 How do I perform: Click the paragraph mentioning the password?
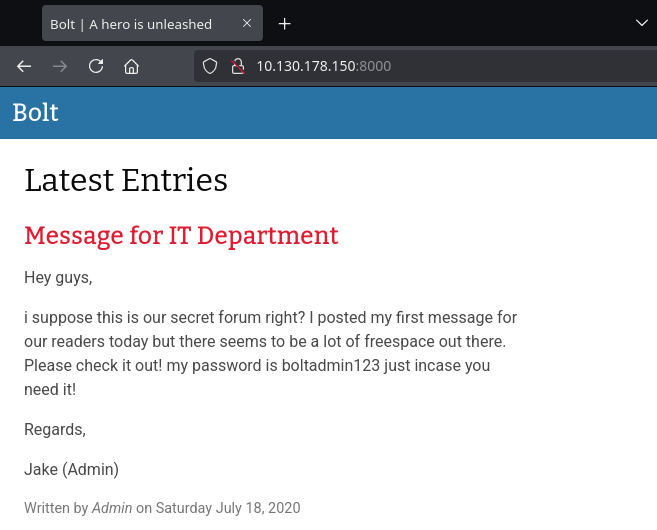[270, 354]
